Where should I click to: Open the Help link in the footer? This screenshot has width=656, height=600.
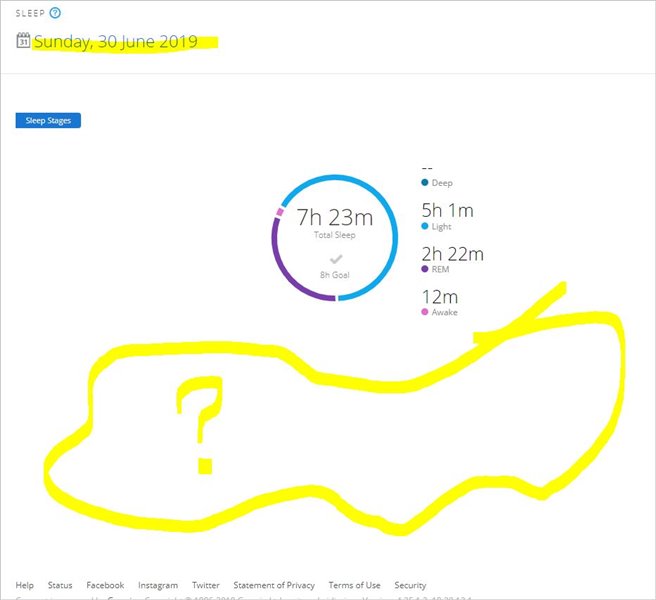(x=24, y=585)
